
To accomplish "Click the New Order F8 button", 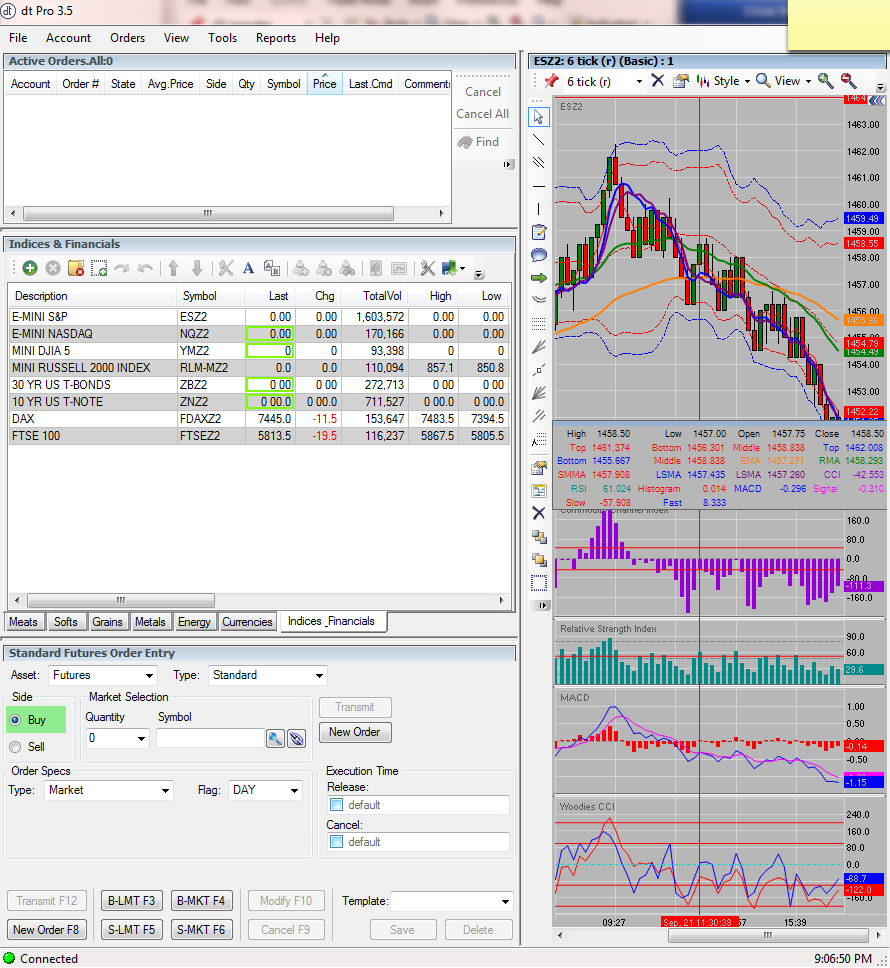I will coord(46,930).
